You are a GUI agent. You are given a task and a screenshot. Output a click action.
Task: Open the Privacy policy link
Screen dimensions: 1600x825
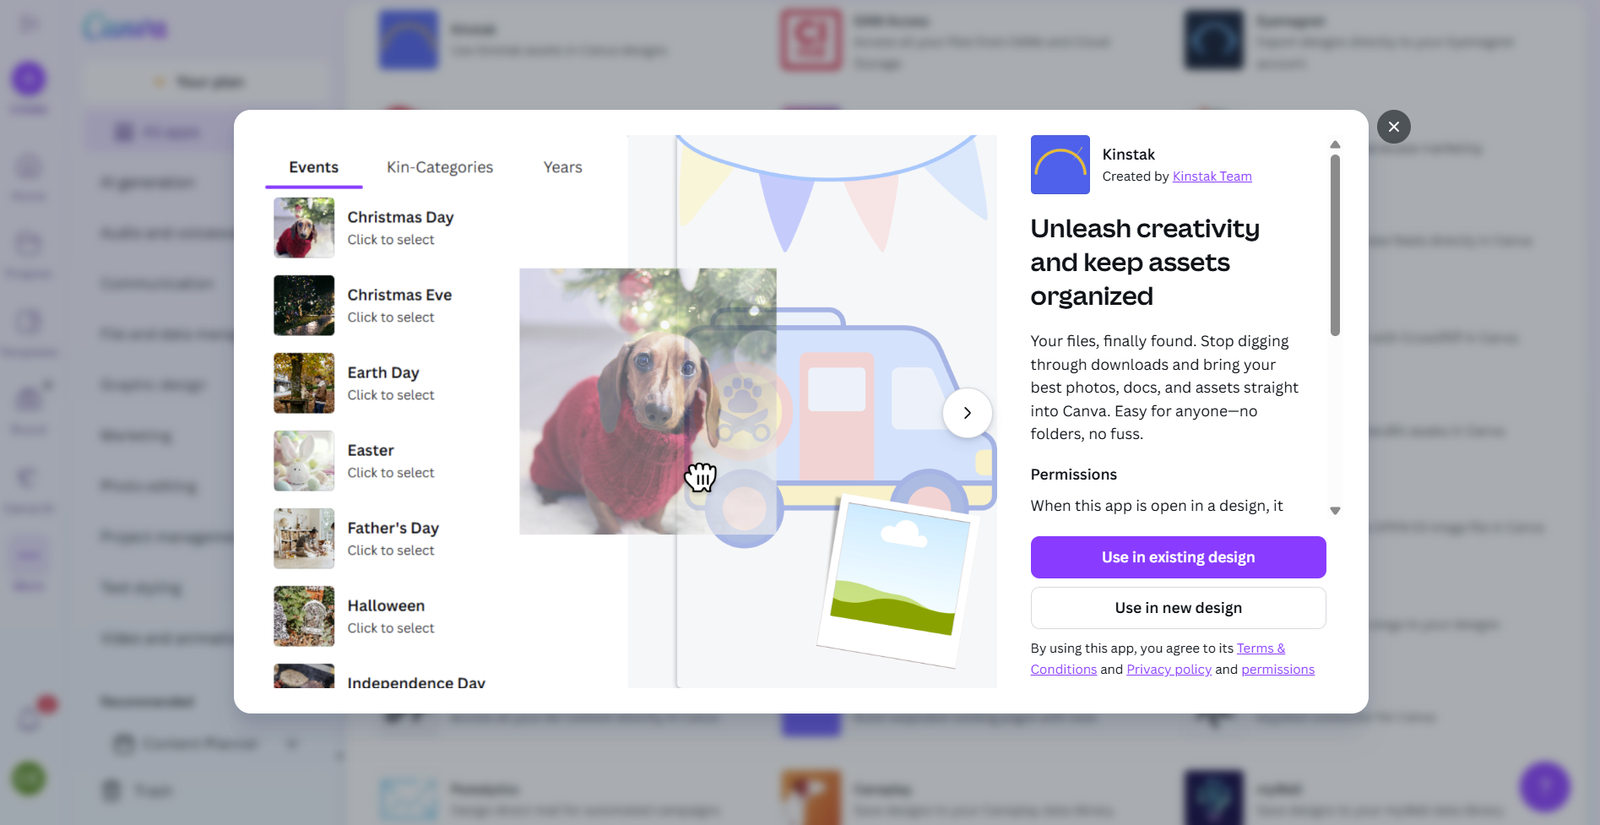1169,669
